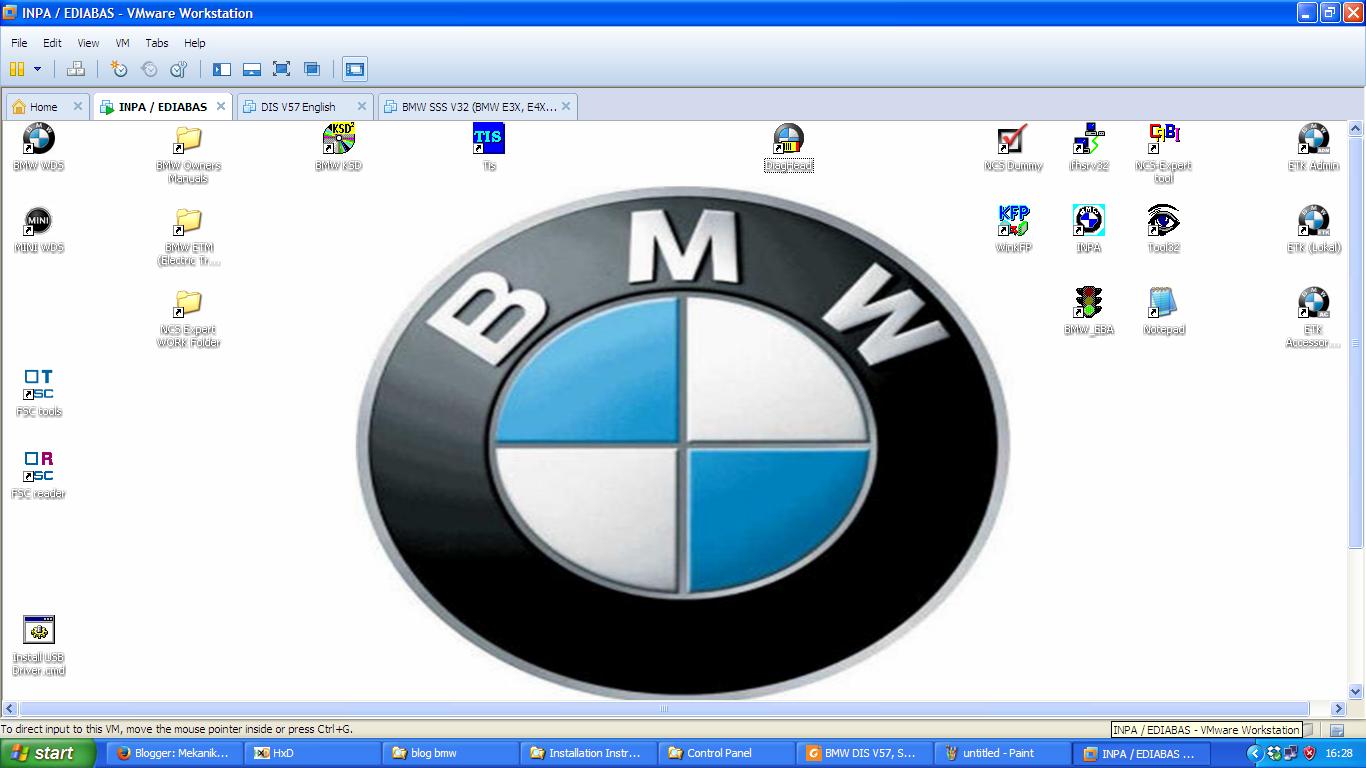Close the INPA / EDIABAS tab
The width and height of the screenshot is (1366, 768).
point(221,107)
